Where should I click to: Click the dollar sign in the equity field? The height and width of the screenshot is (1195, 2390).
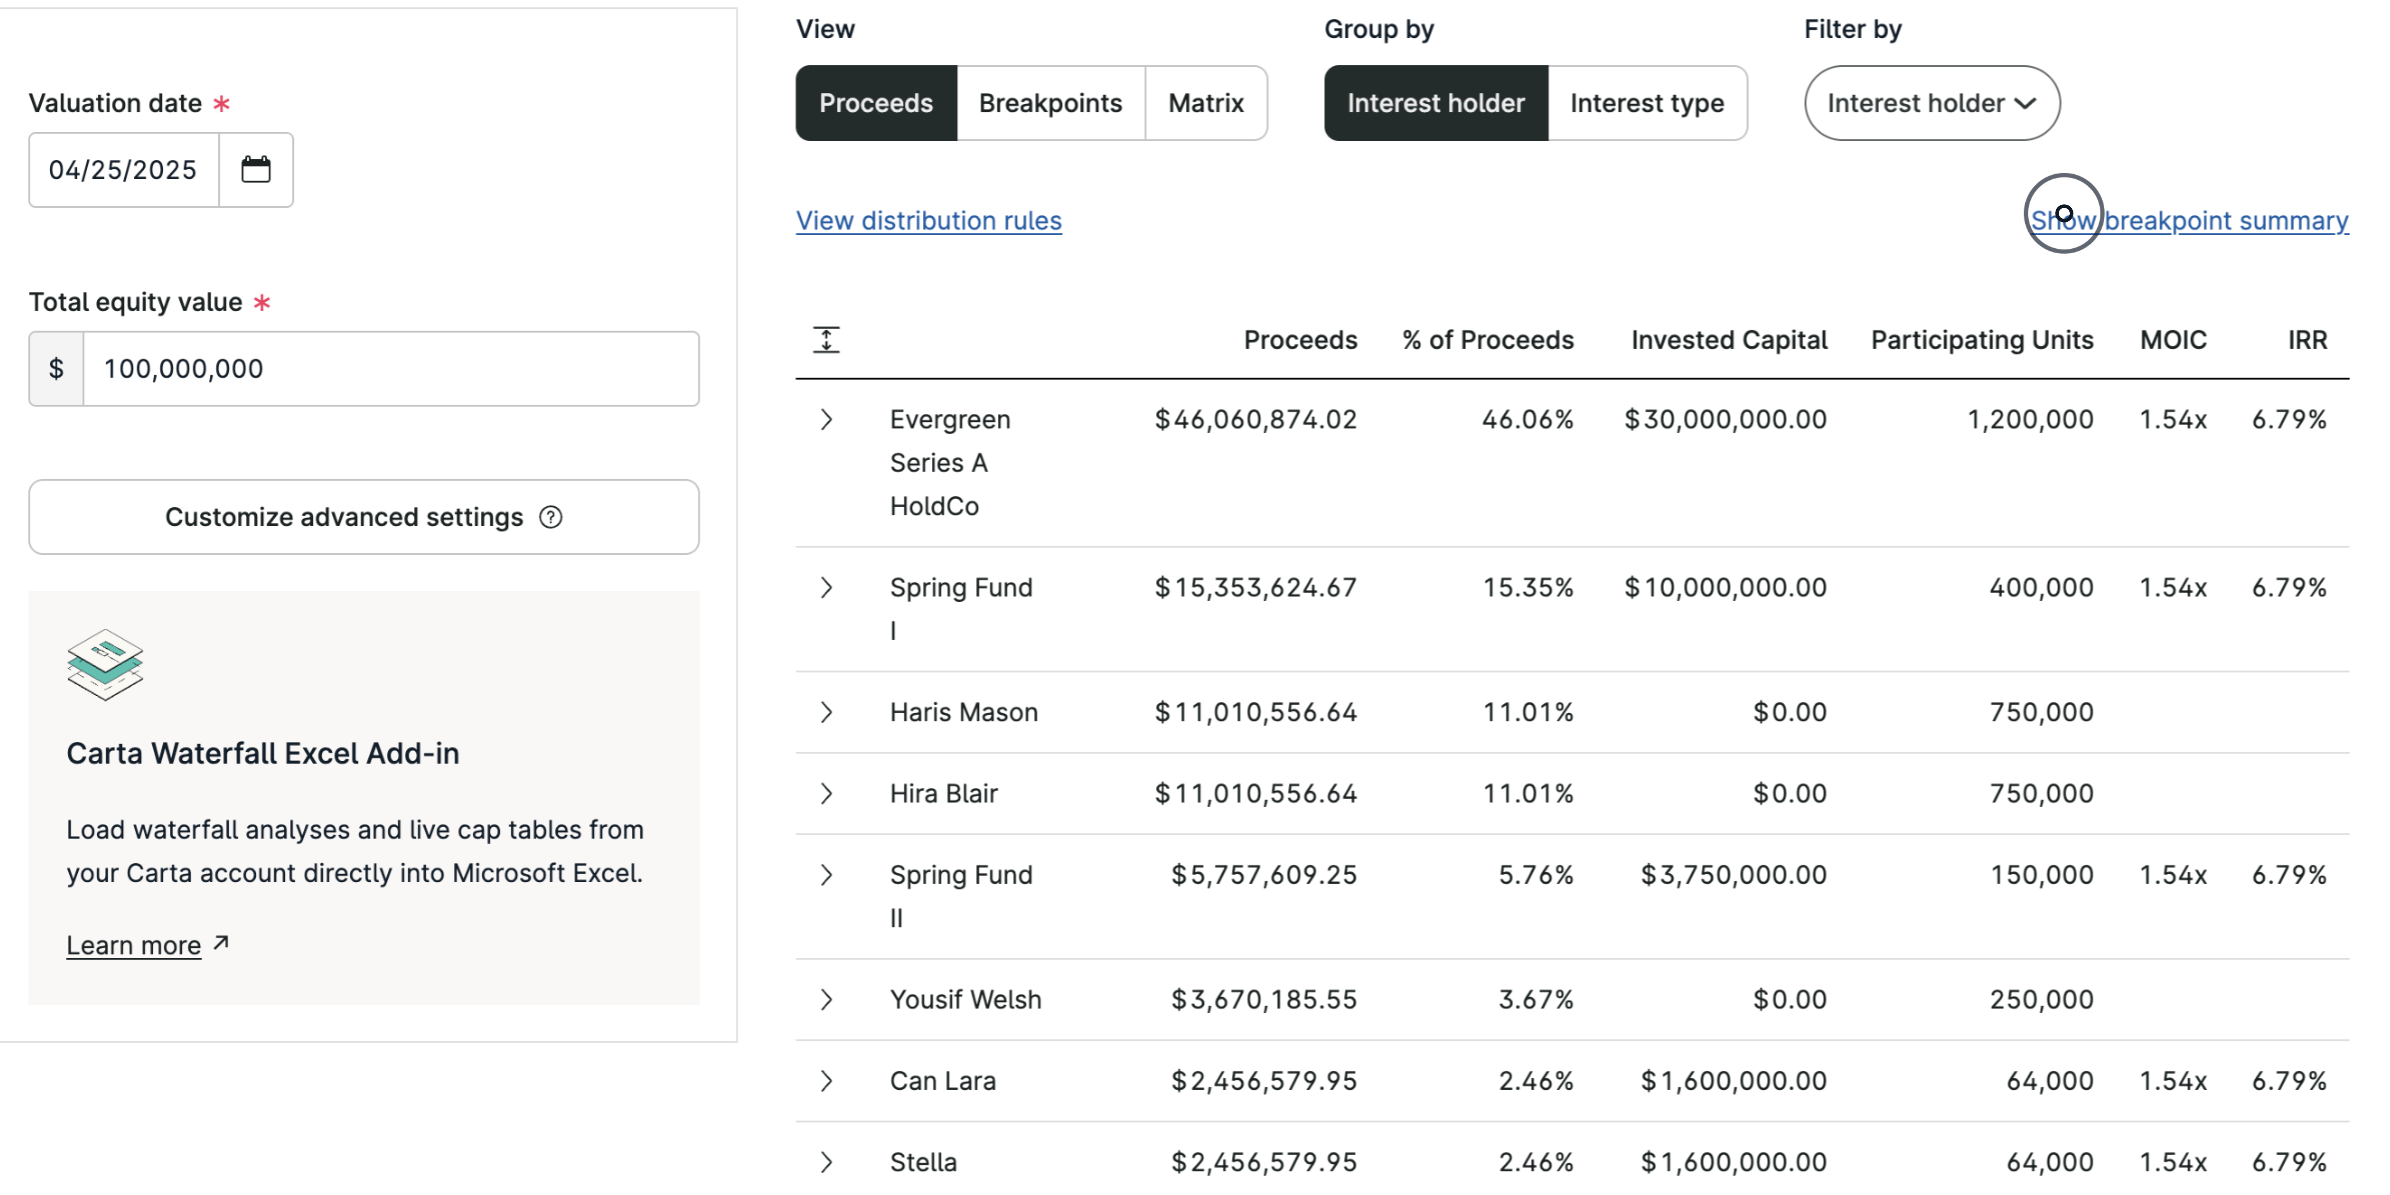[56, 368]
